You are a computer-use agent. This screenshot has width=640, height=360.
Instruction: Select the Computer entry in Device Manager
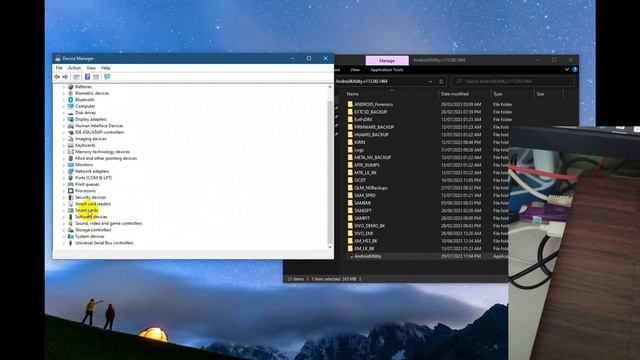coord(85,106)
